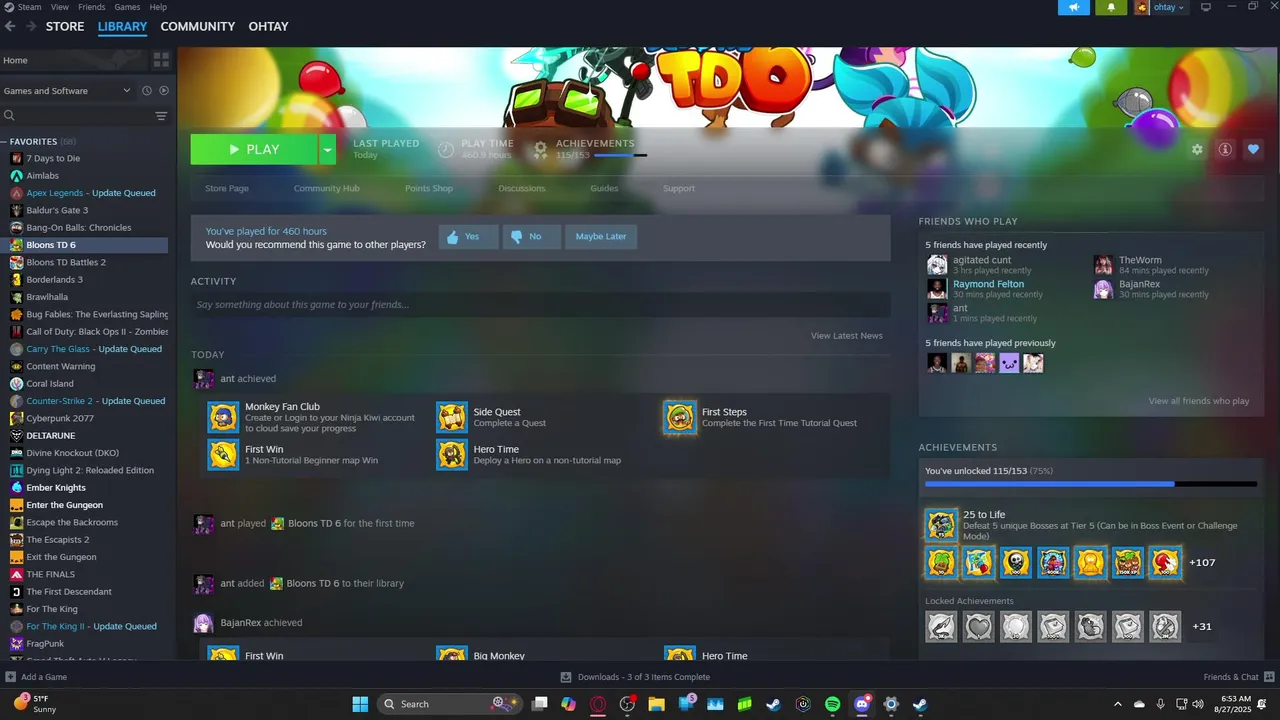The width and height of the screenshot is (1280, 720).
Task: Open the Help menu
Action: (x=158, y=7)
